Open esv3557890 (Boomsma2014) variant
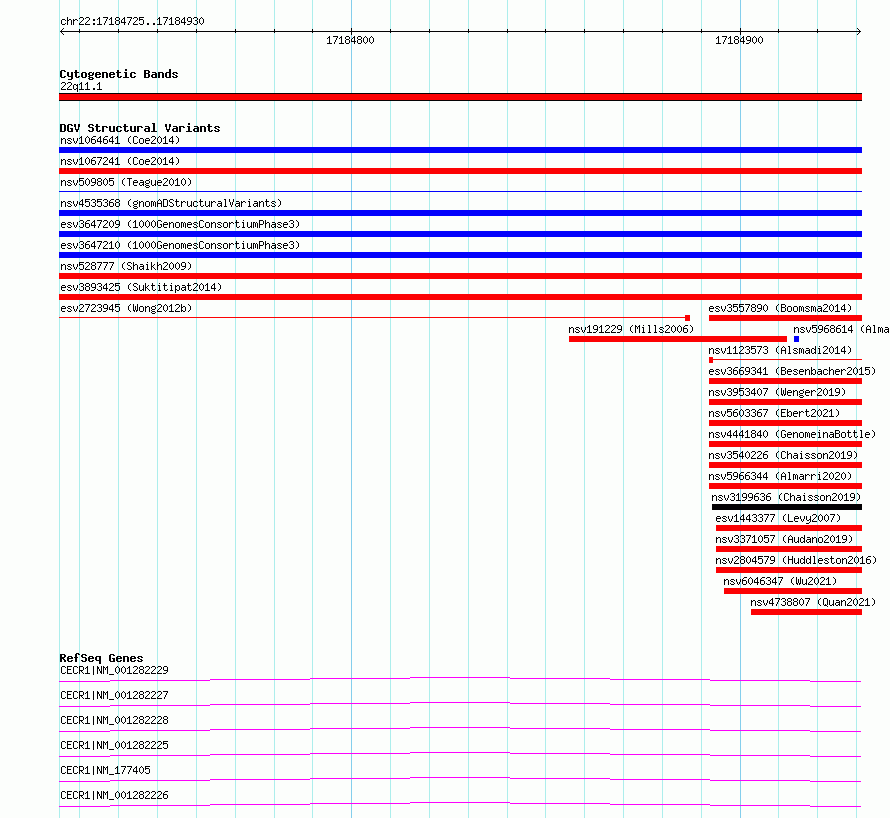Image resolution: width=890 pixels, height=818 pixels. [780, 308]
